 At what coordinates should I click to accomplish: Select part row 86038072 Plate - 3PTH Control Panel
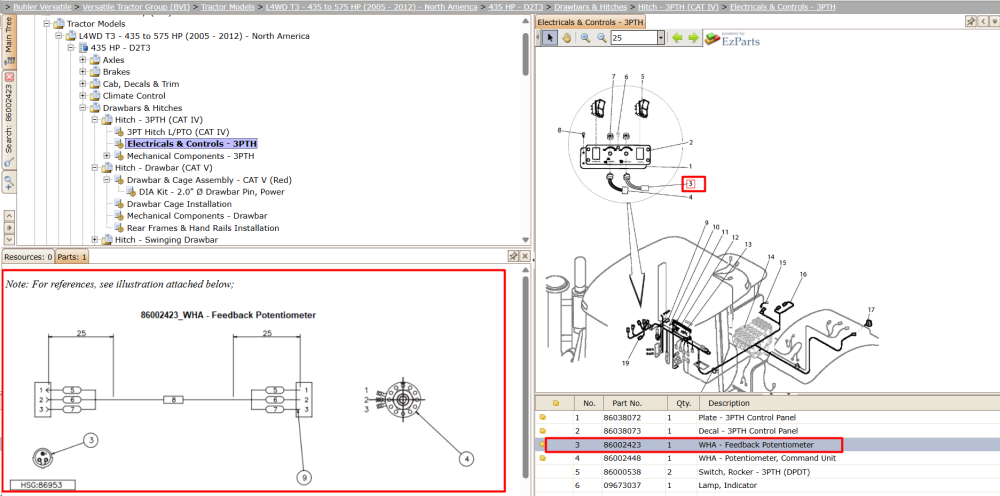tap(768, 417)
